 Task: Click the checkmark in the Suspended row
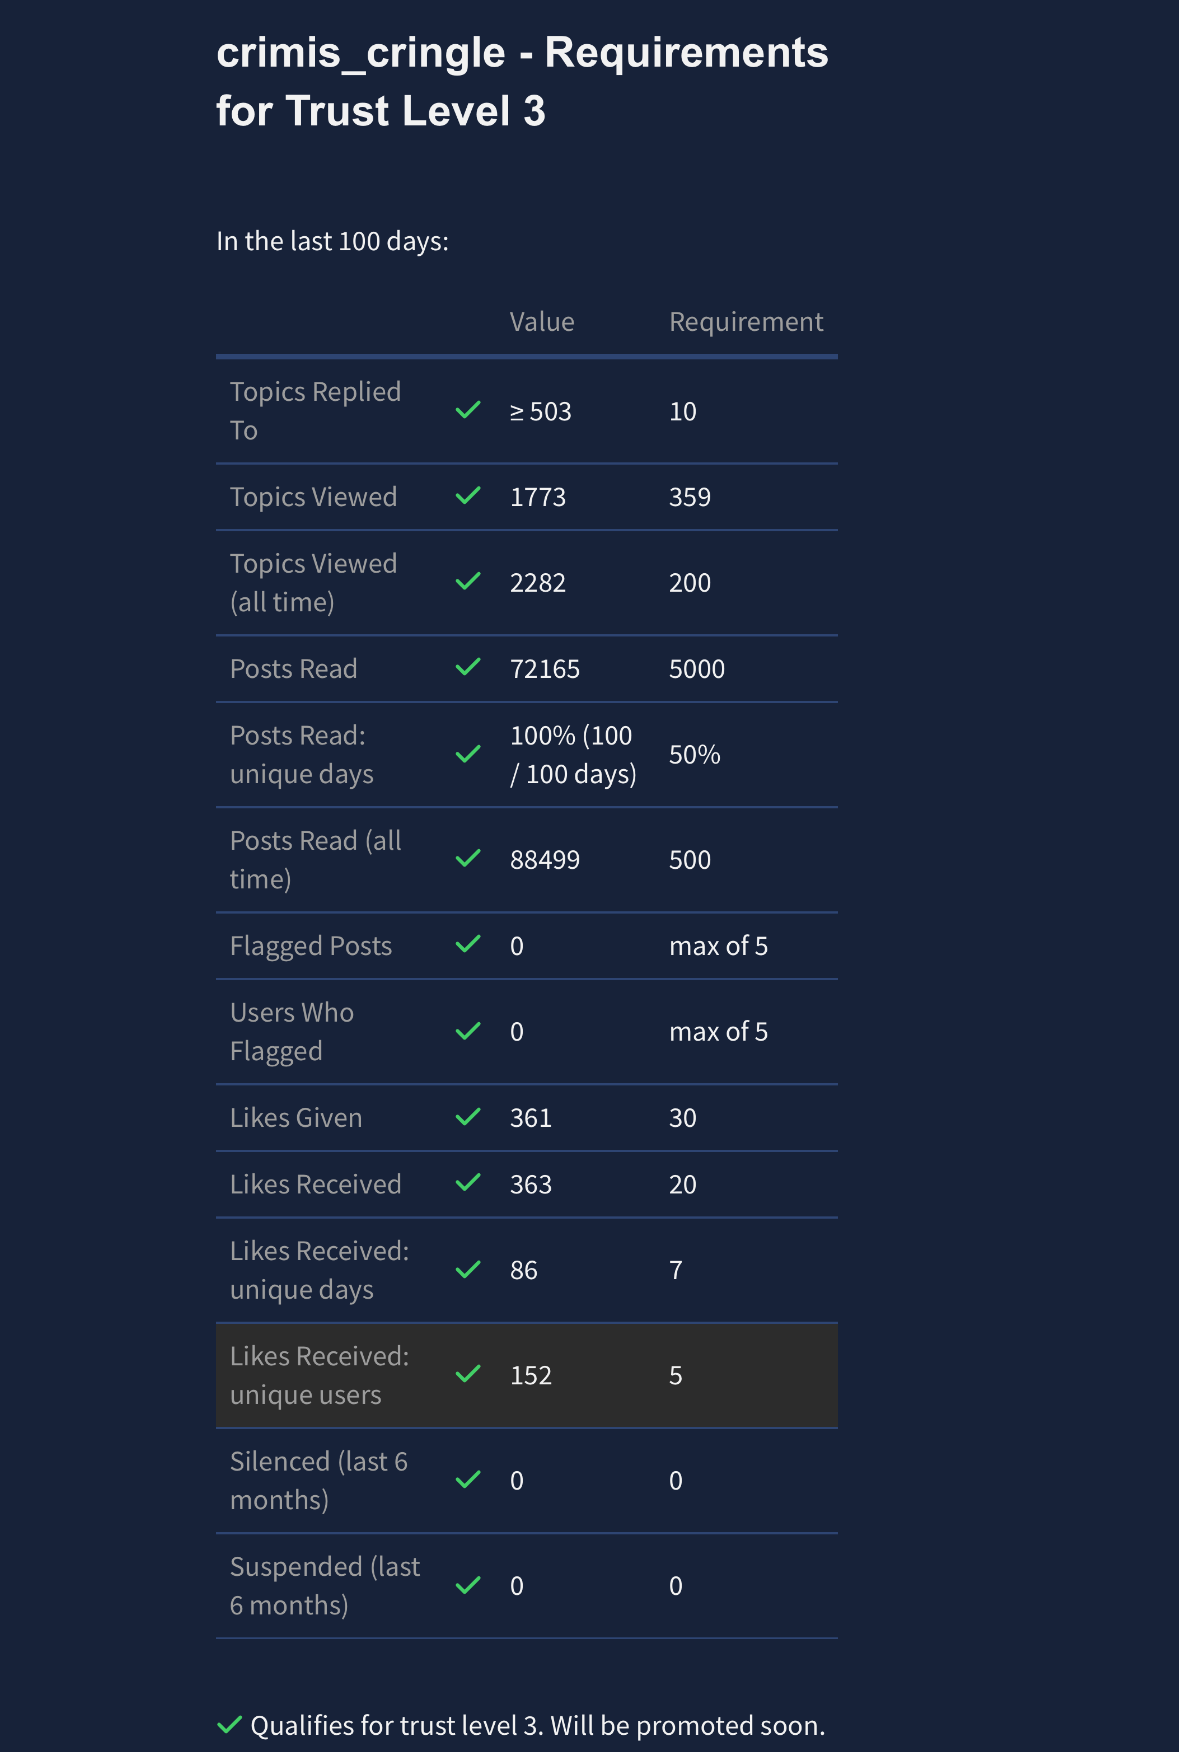[468, 1585]
